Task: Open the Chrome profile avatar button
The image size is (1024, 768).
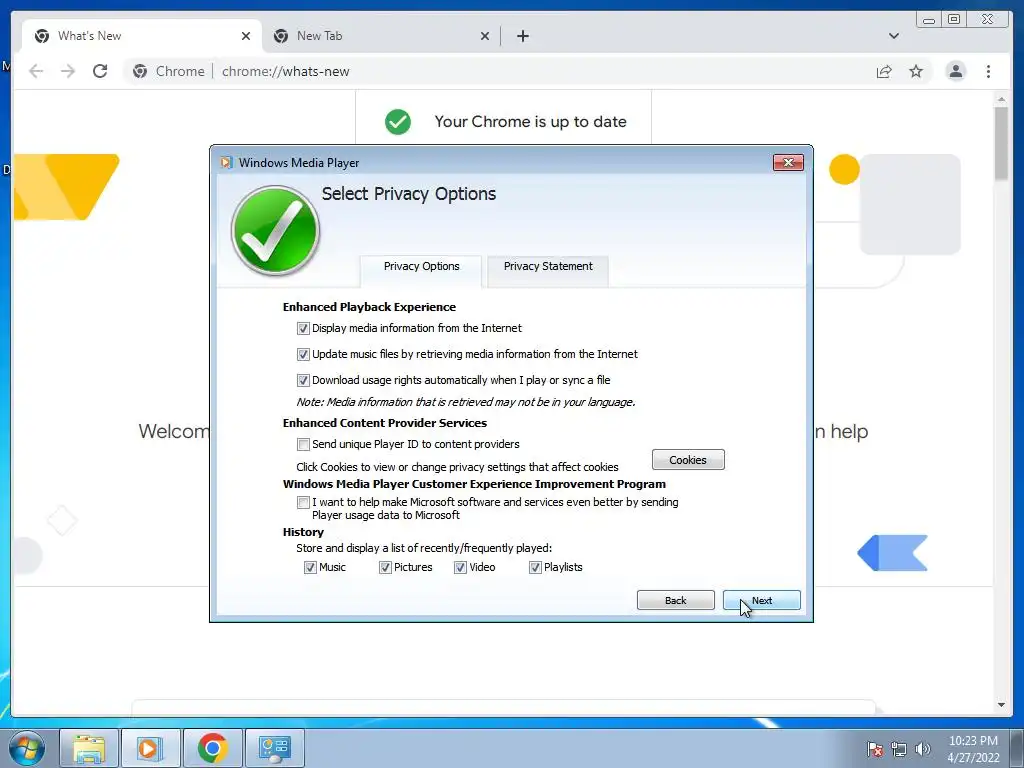Action: [x=955, y=71]
